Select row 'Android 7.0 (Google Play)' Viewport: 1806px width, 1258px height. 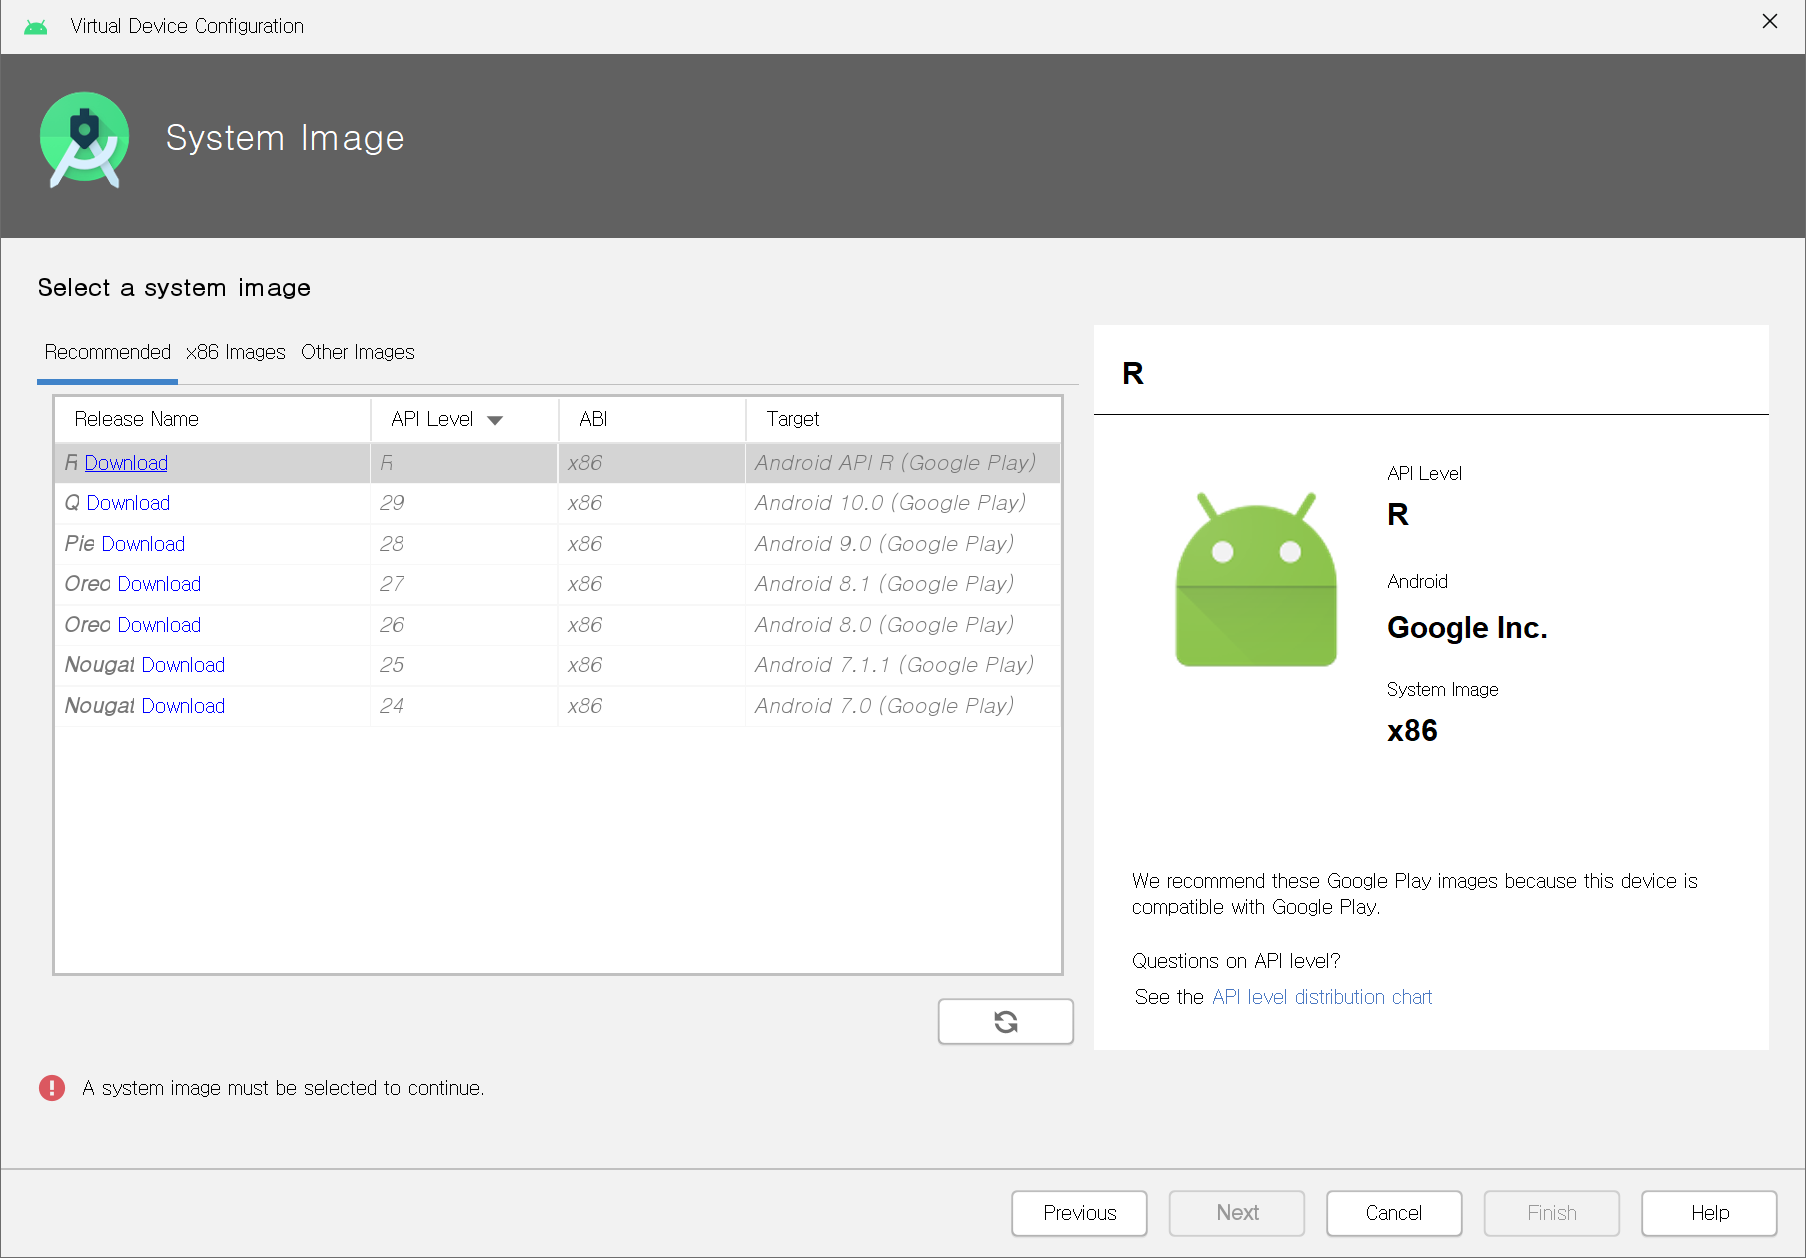coord(558,706)
